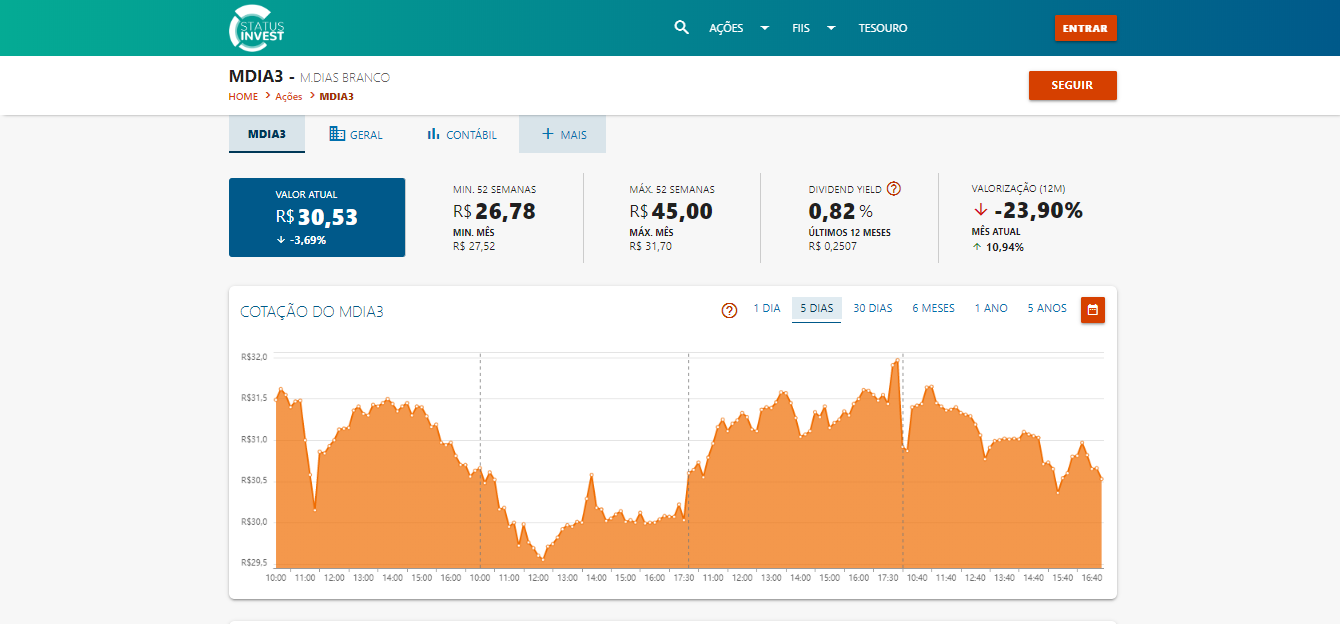The width and height of the screenshot is (1340, 624).
Task: Select the 1 DIA chart period
Action: [767, 308]
